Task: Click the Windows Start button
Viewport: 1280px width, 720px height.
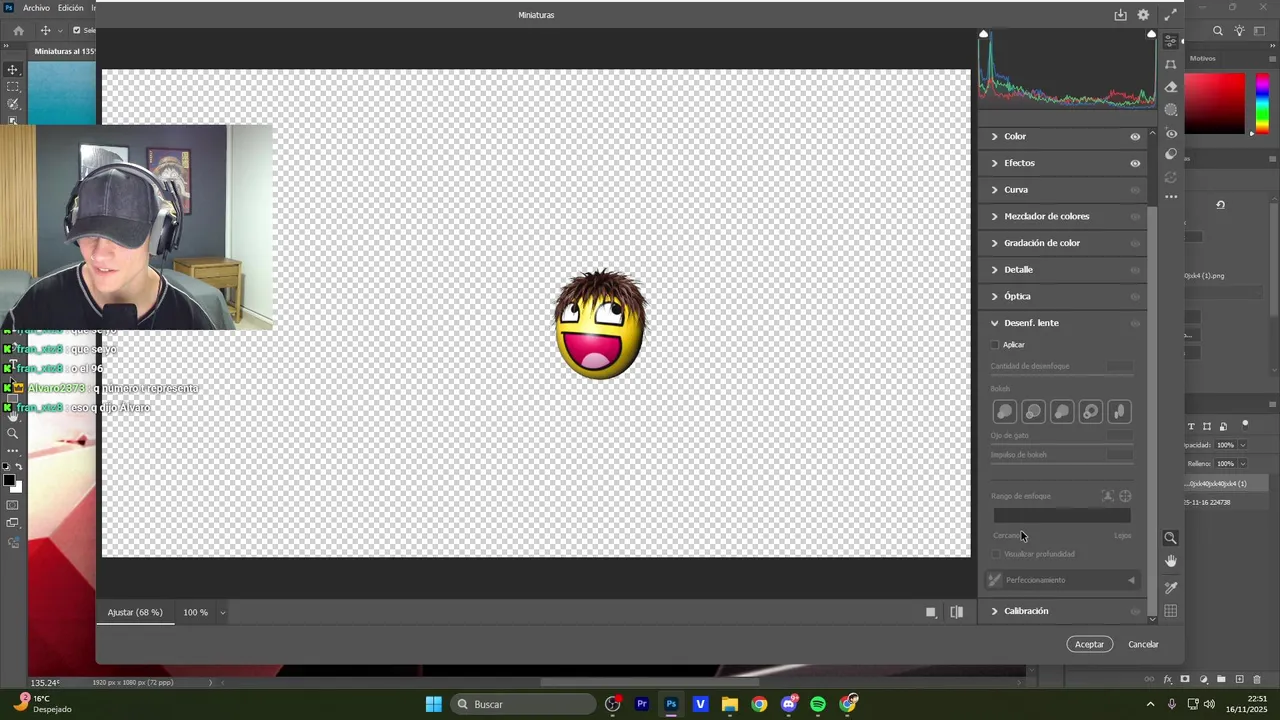Action: tap(434, 704)
